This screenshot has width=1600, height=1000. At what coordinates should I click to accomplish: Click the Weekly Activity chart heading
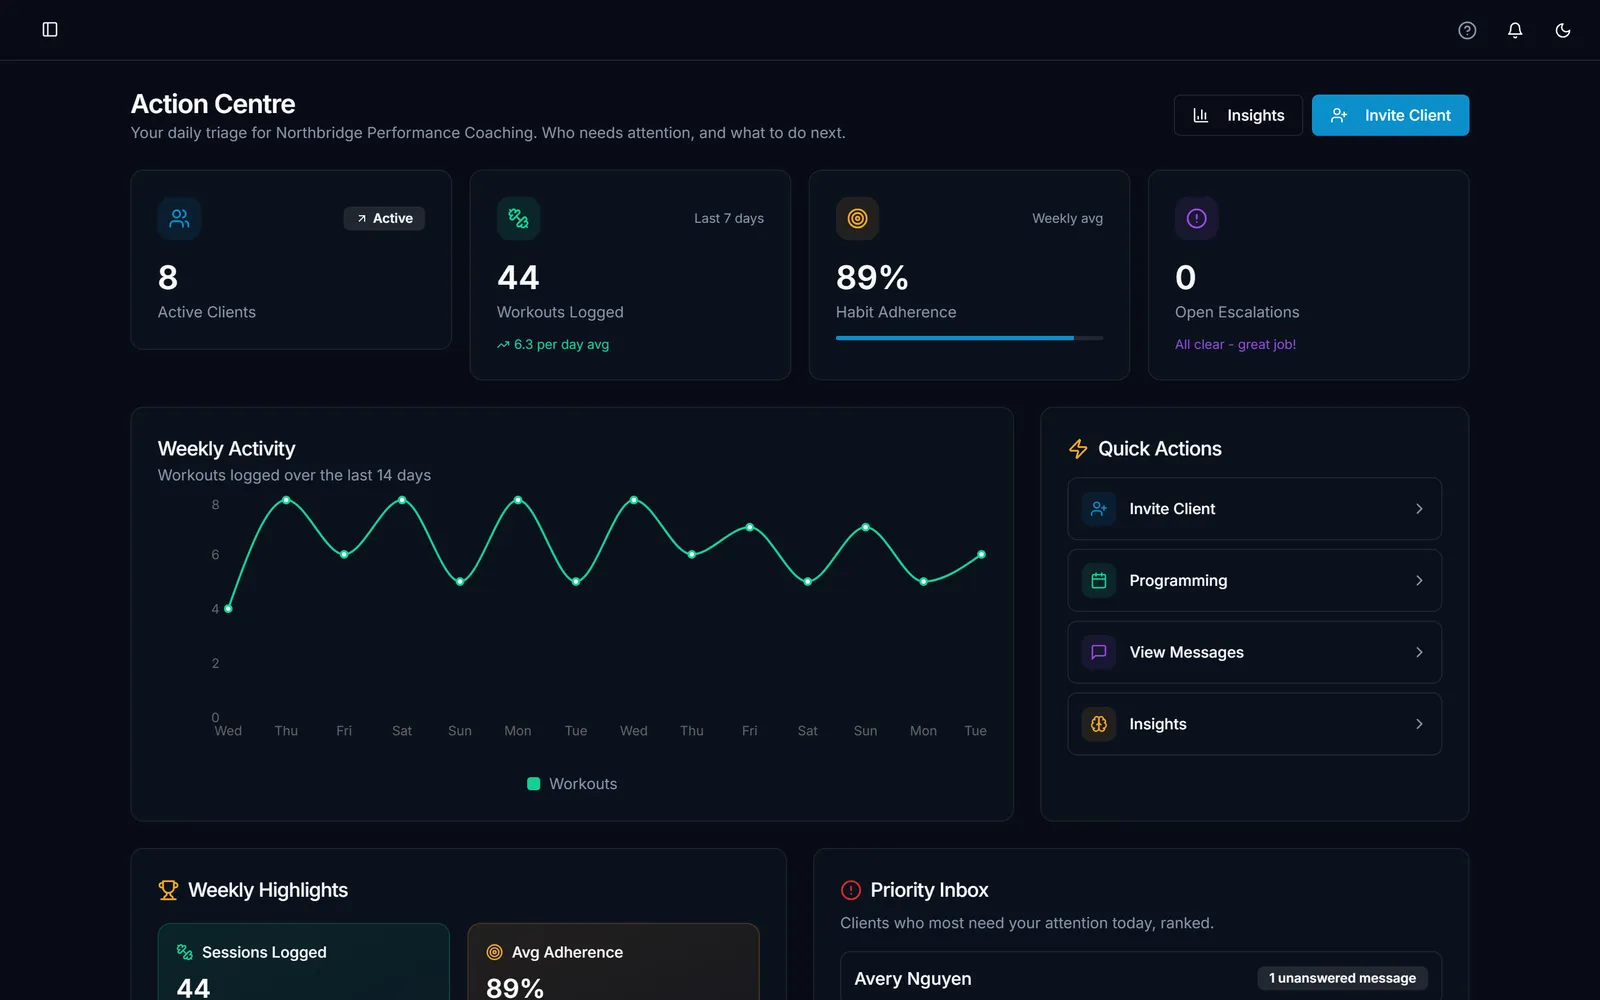(226, 449)
